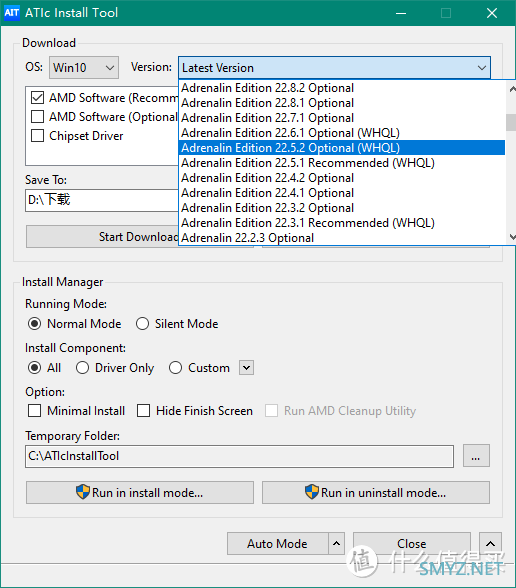Select Adrenalin Edition 22.8.1 Optional
Viewport: 516px width, 588px height.
(x=342, y=103)
